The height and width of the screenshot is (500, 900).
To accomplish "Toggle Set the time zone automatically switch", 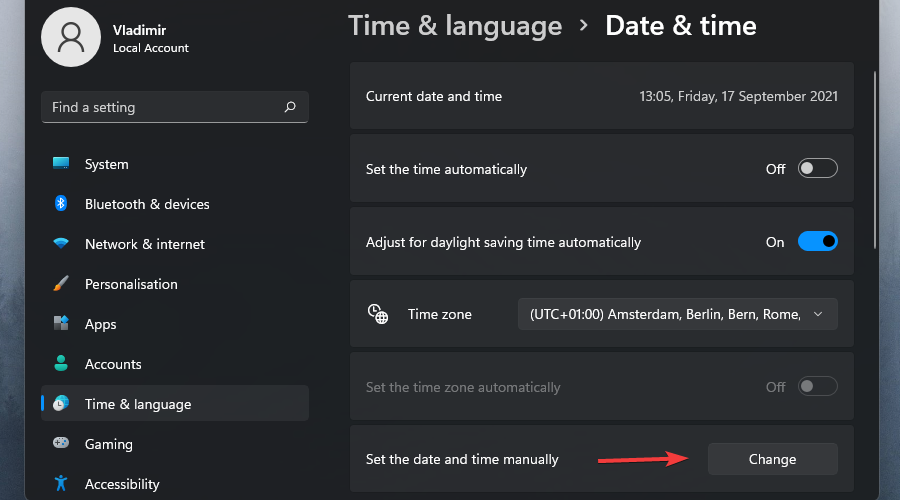I will point(817,387).
